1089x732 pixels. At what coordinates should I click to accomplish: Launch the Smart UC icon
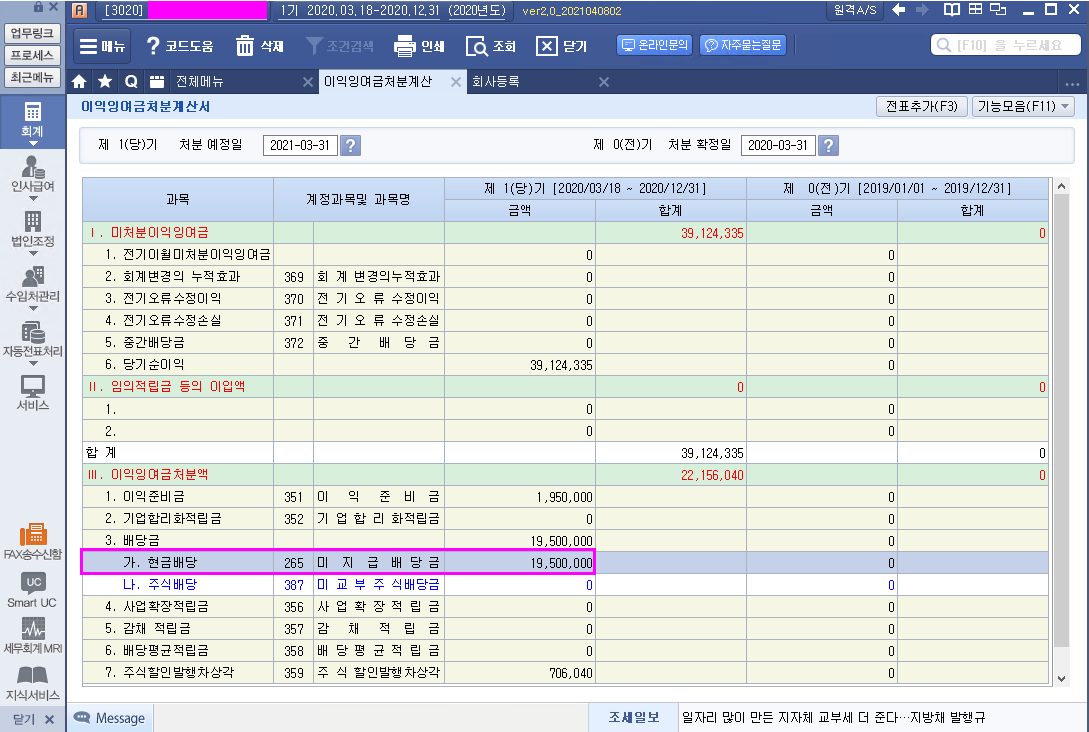click(32, 590)
